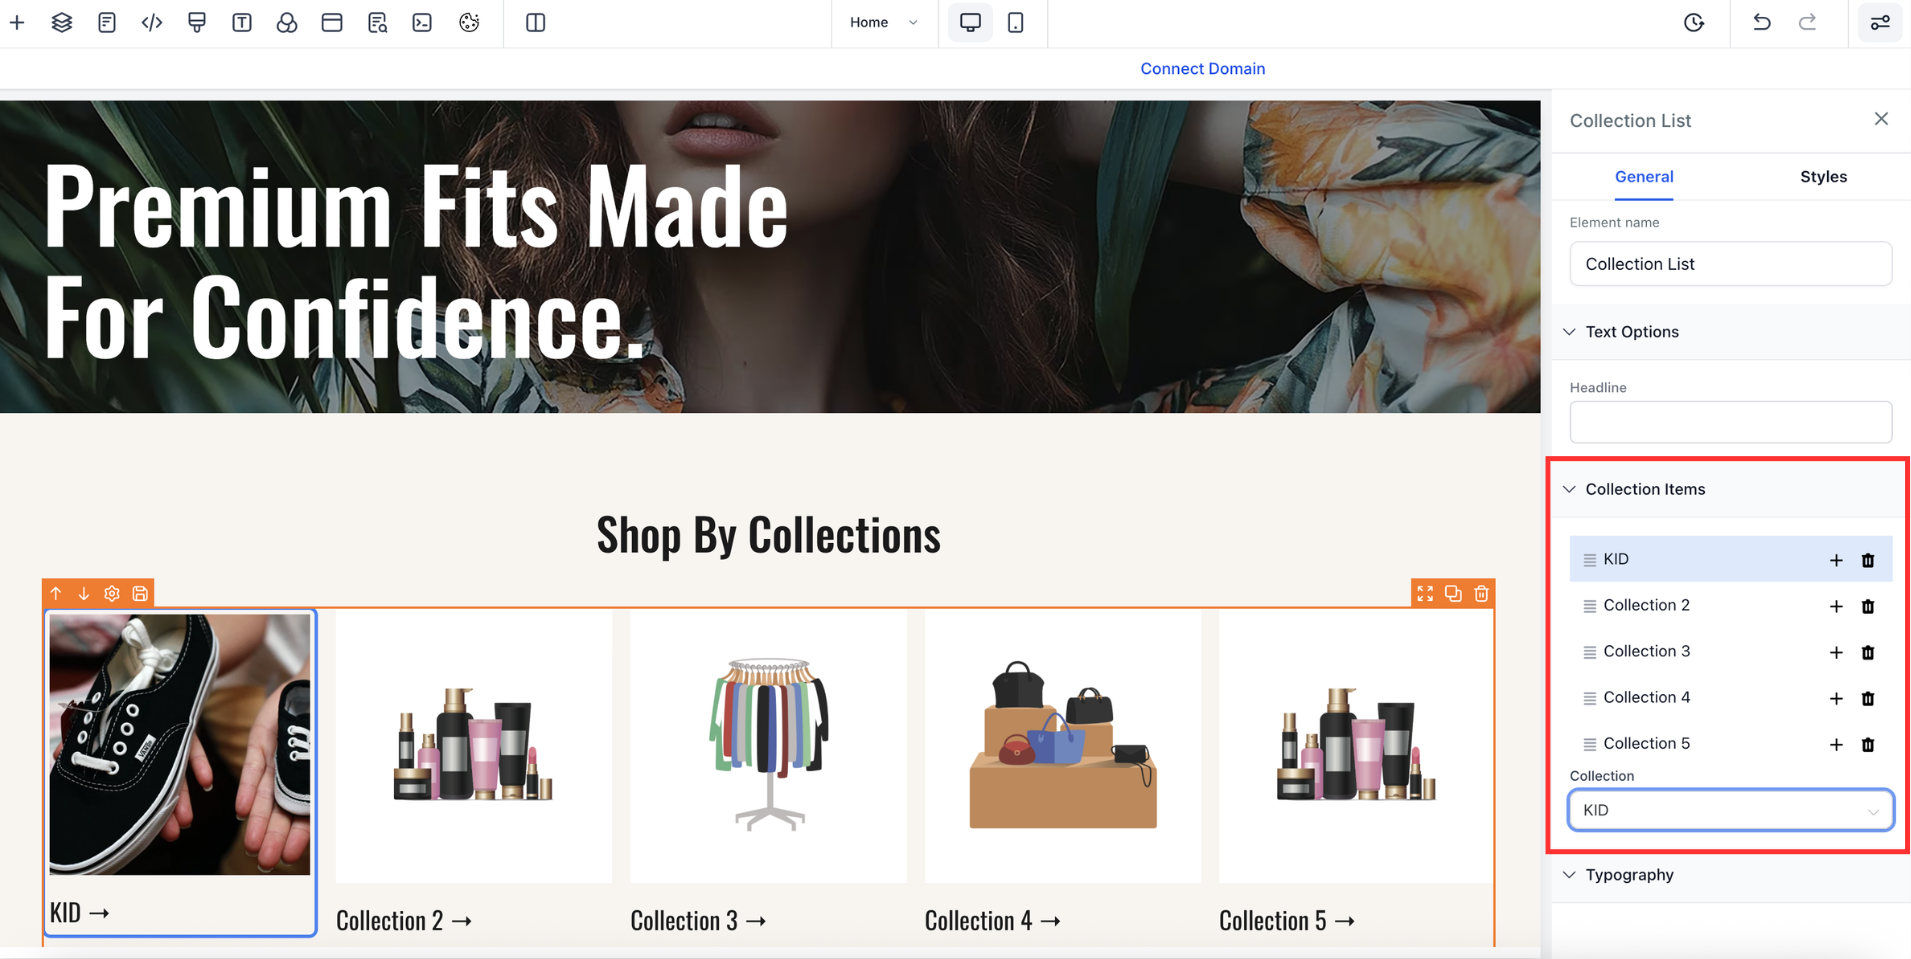Open the layers panel icon

tap(61, 22)
